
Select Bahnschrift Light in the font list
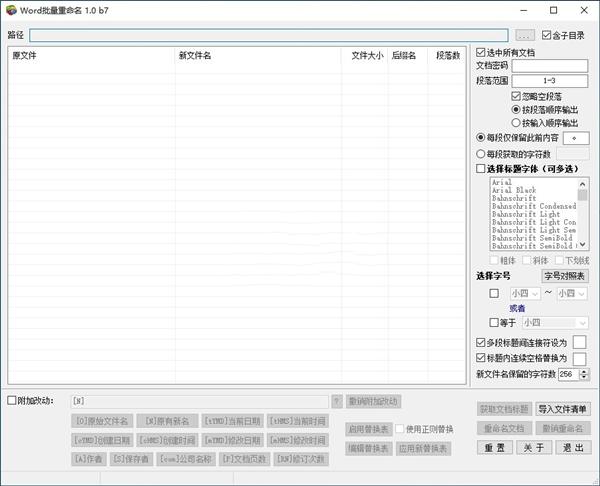(x=534, y=214)
